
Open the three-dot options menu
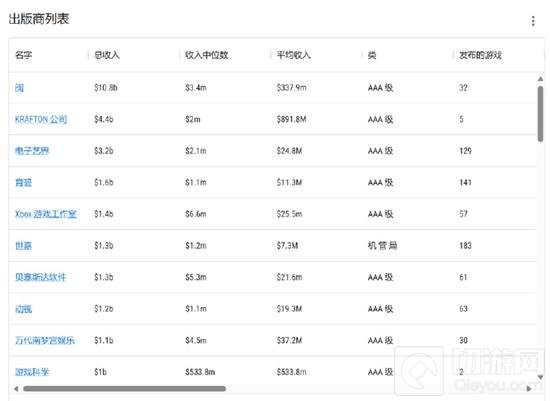click(x=533, y=21)
